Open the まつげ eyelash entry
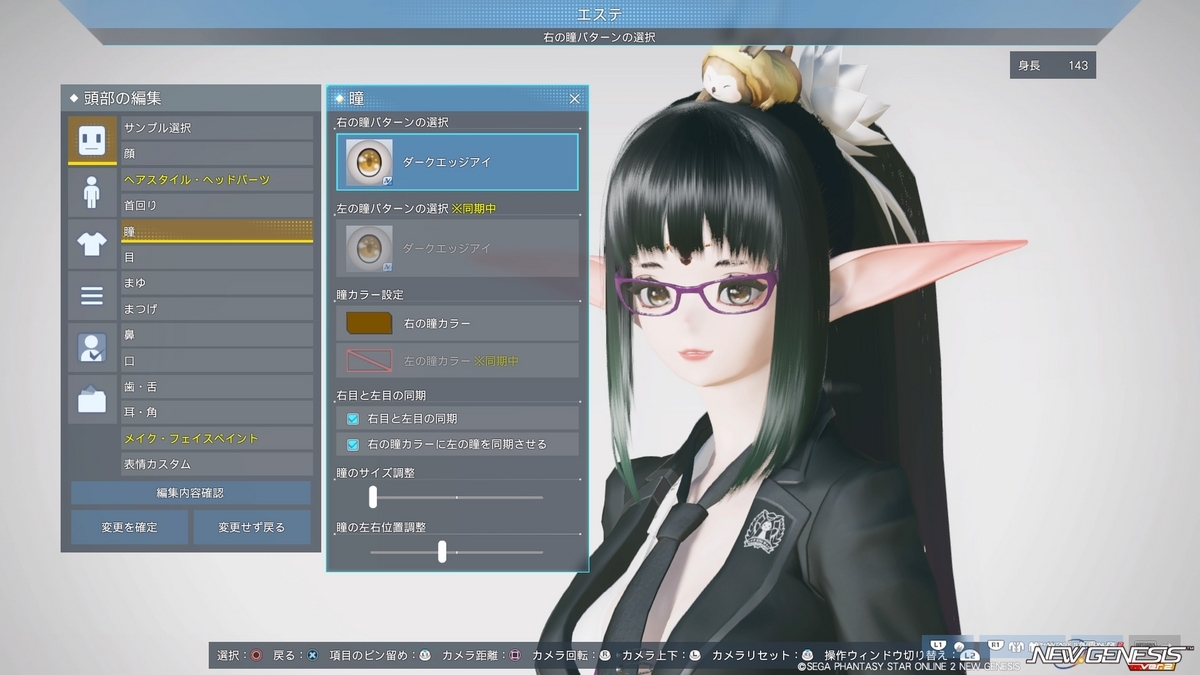Viewport: 1200px width, 675px height. 217,309
